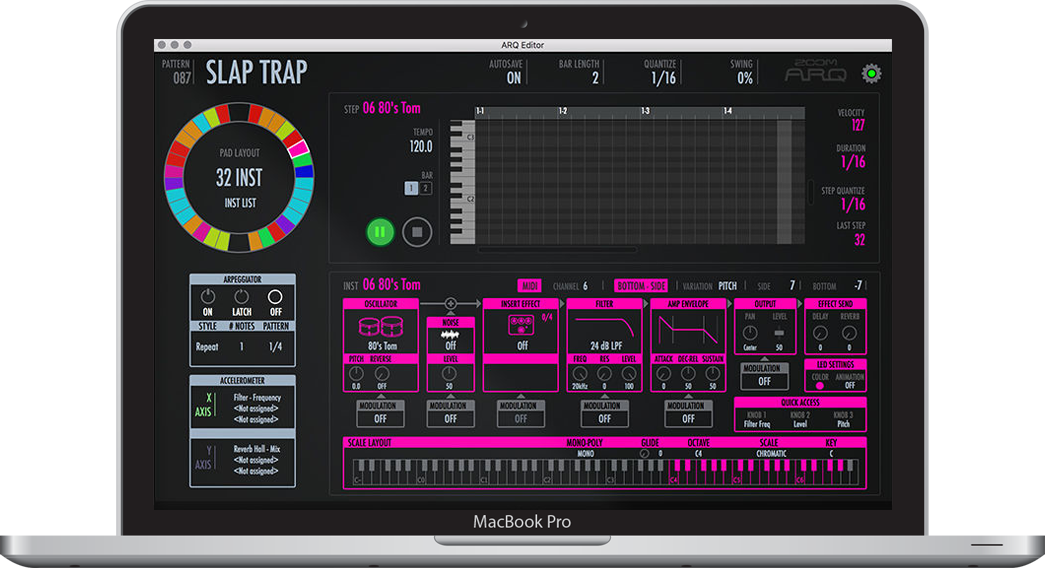Click the Noise Level knob

point(449,373)
